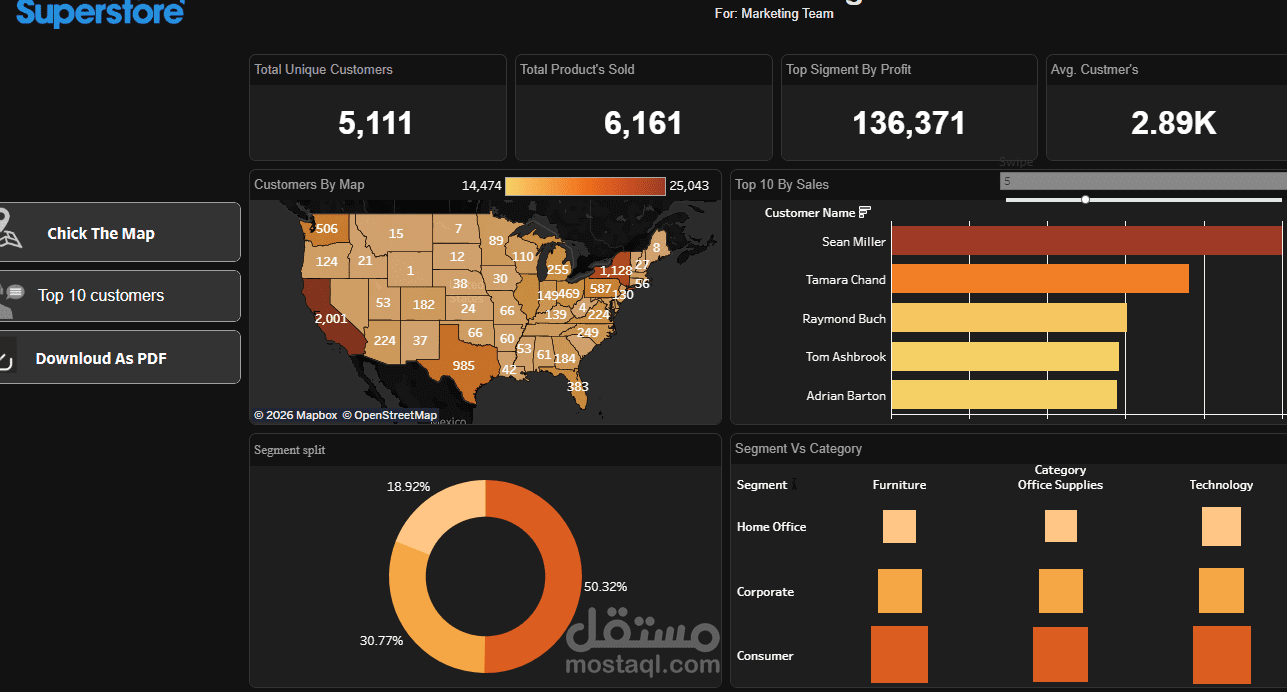The height and width of the screenshot is (692, 1287).
Task: Click the legend maximum value 25,043
Action: click(689, 185)
